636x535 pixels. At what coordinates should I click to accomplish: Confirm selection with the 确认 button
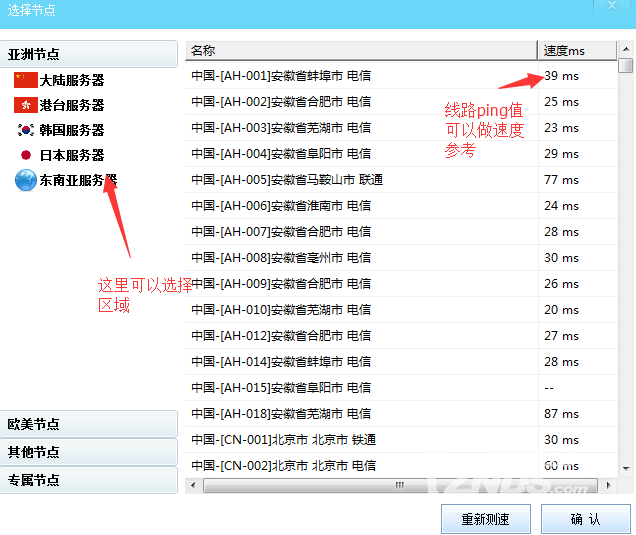coord(585,519)
